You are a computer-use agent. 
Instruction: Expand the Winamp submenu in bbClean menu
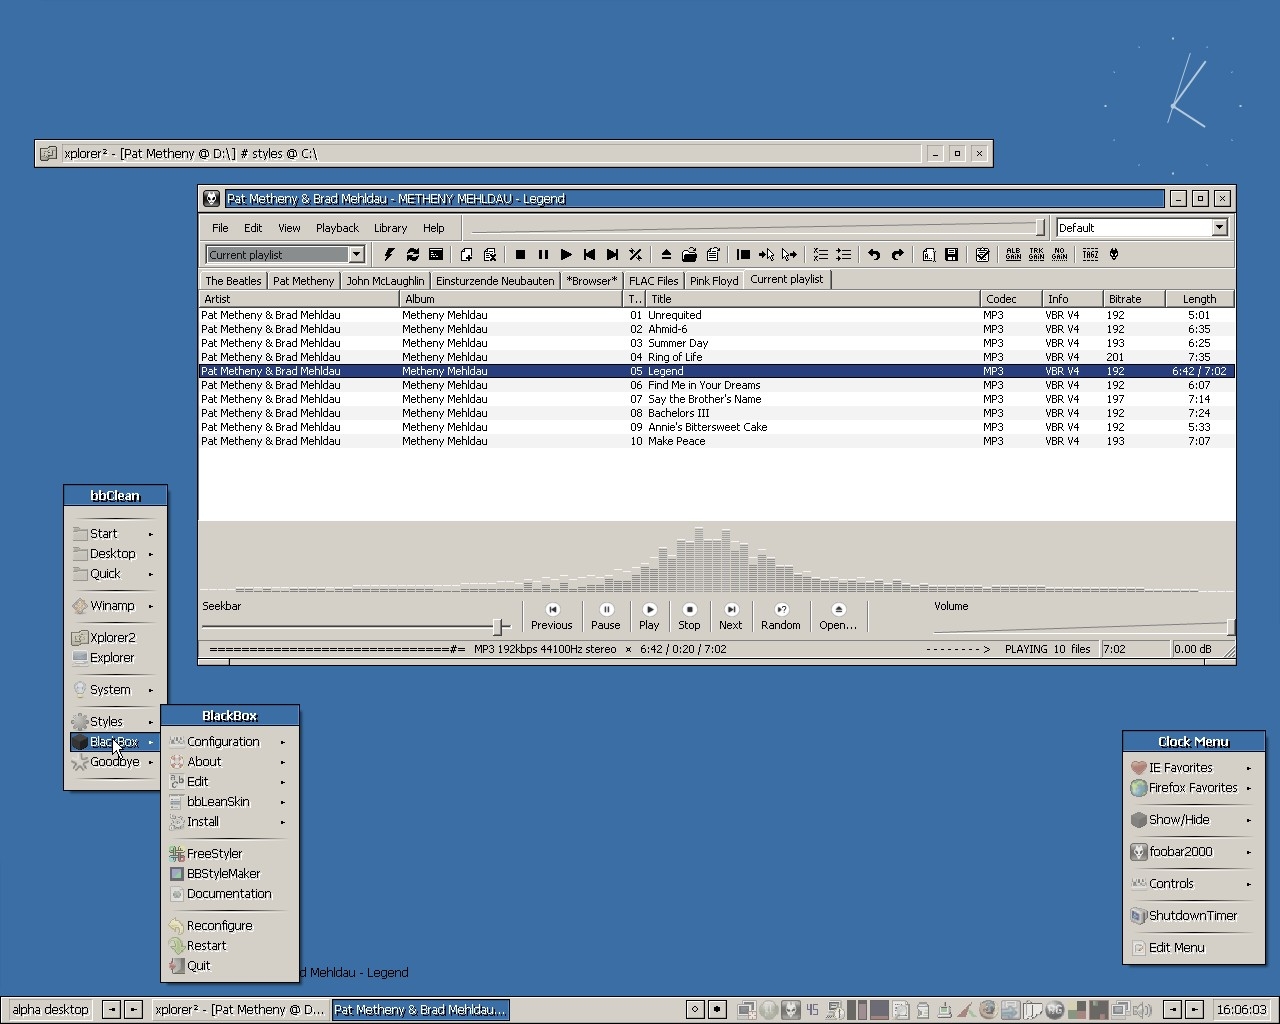click(111, 606)
